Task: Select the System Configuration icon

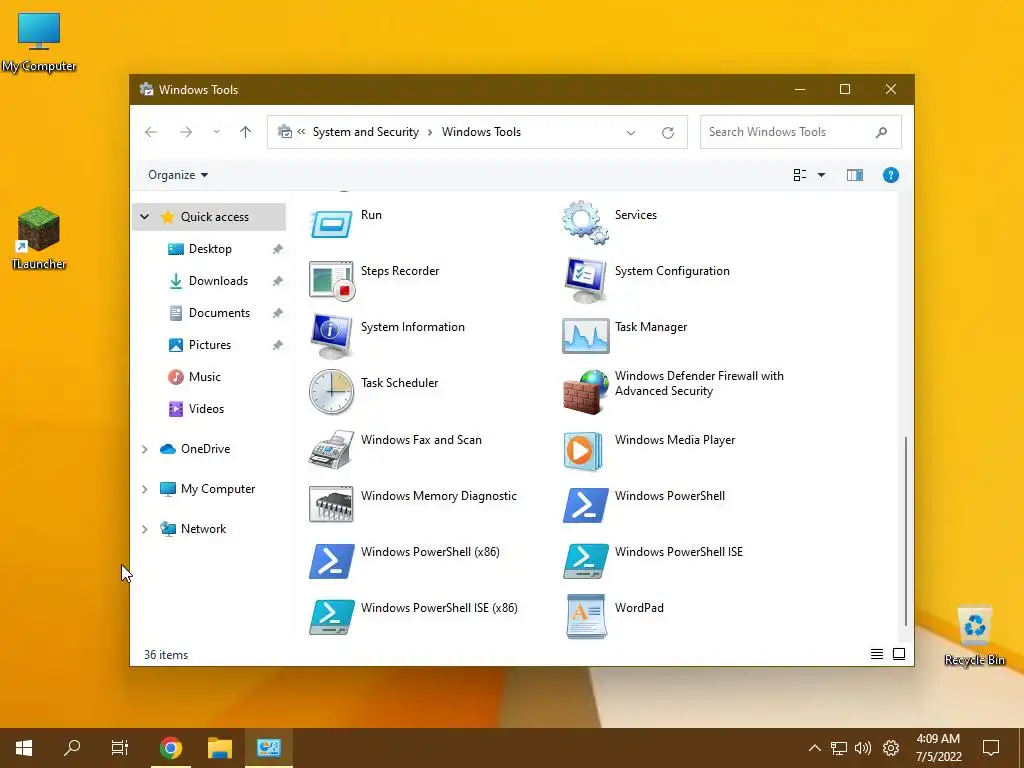Action: (585, 280)
